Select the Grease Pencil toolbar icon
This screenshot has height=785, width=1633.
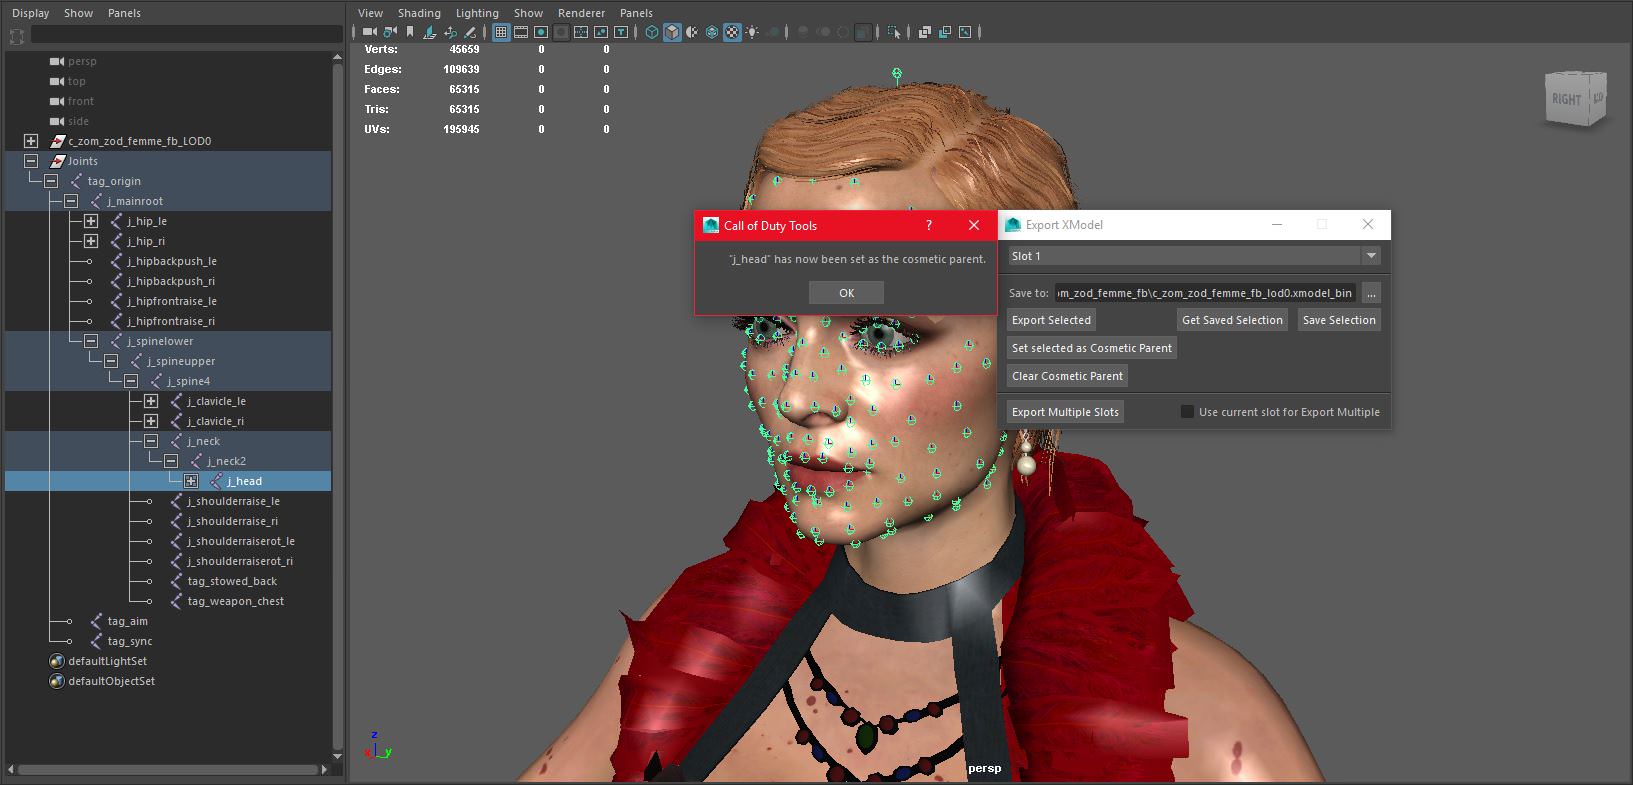[470, 32]
